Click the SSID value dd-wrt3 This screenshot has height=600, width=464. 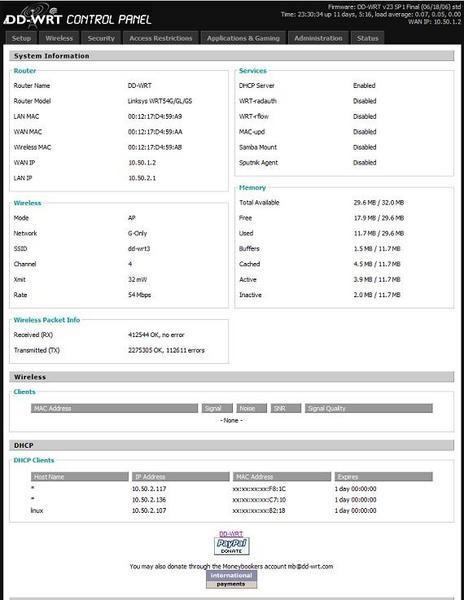139,249
